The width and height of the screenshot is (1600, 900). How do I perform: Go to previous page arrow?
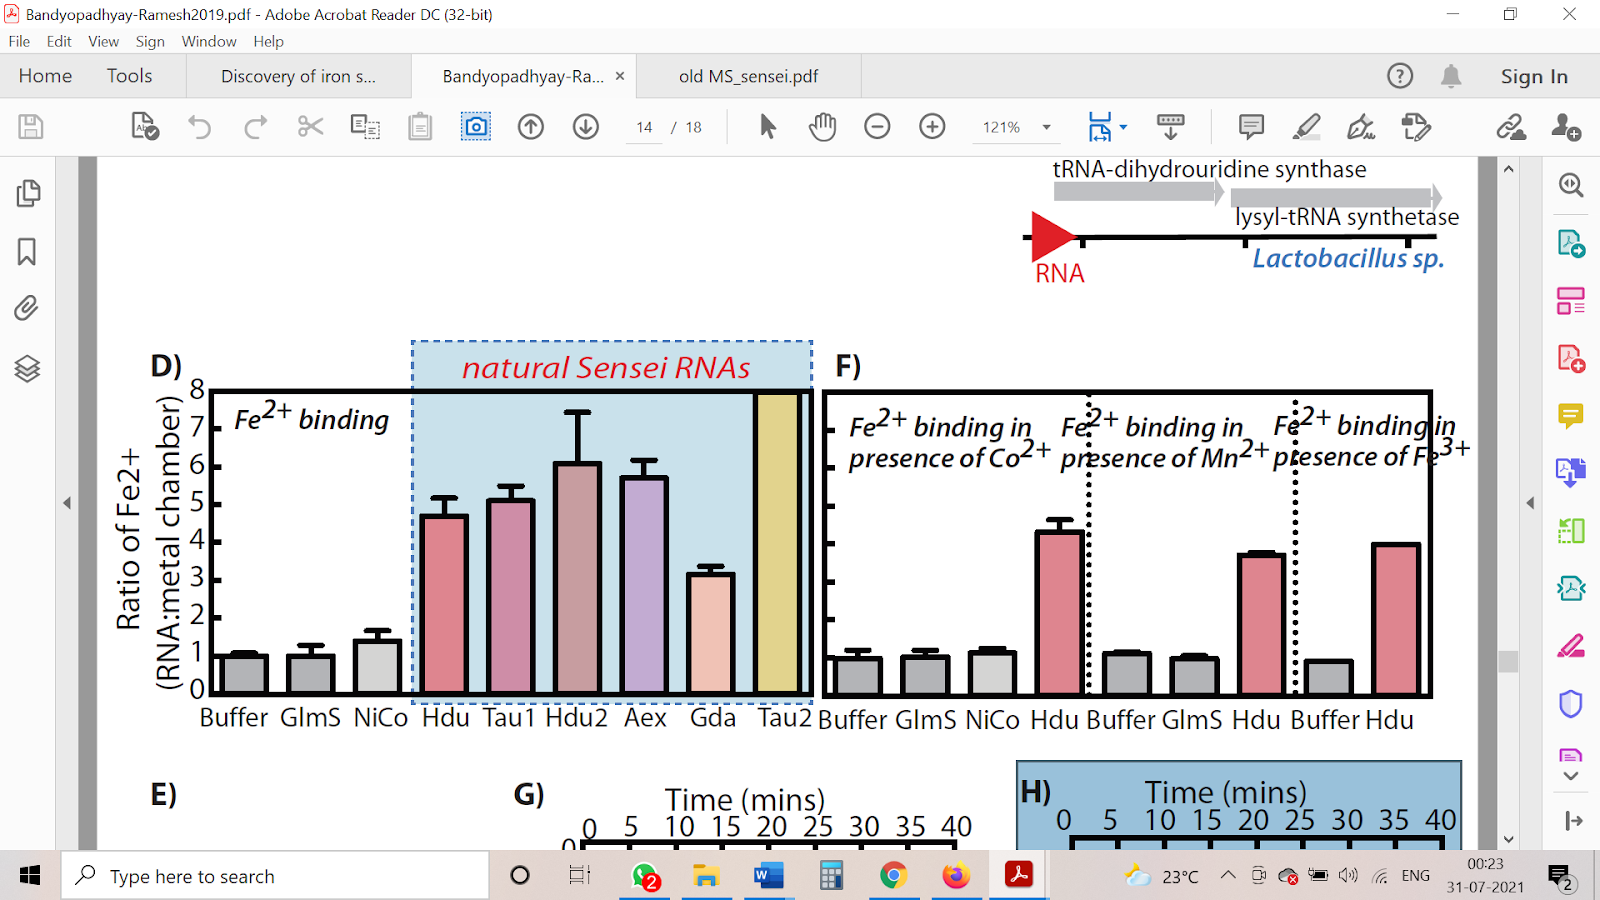click(x=531, y=127)
